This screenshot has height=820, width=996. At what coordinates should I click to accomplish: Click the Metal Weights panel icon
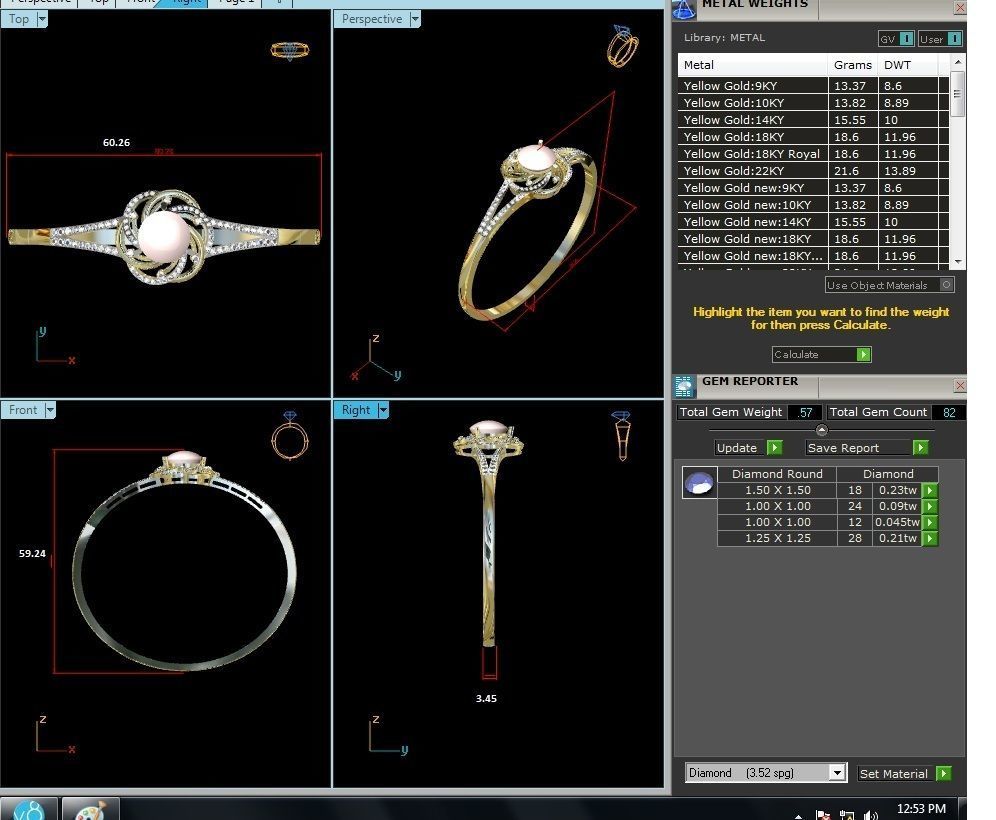pos(684,8)
